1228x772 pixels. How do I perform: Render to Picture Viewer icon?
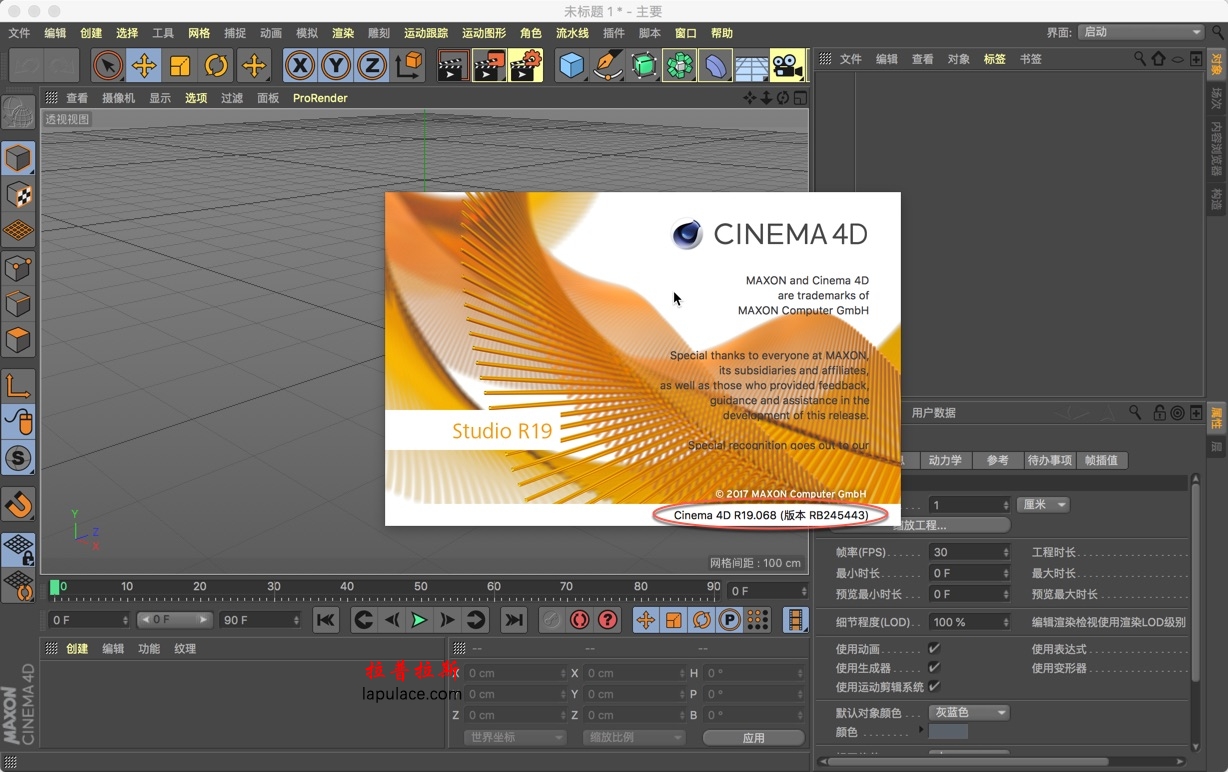(489, 66)
